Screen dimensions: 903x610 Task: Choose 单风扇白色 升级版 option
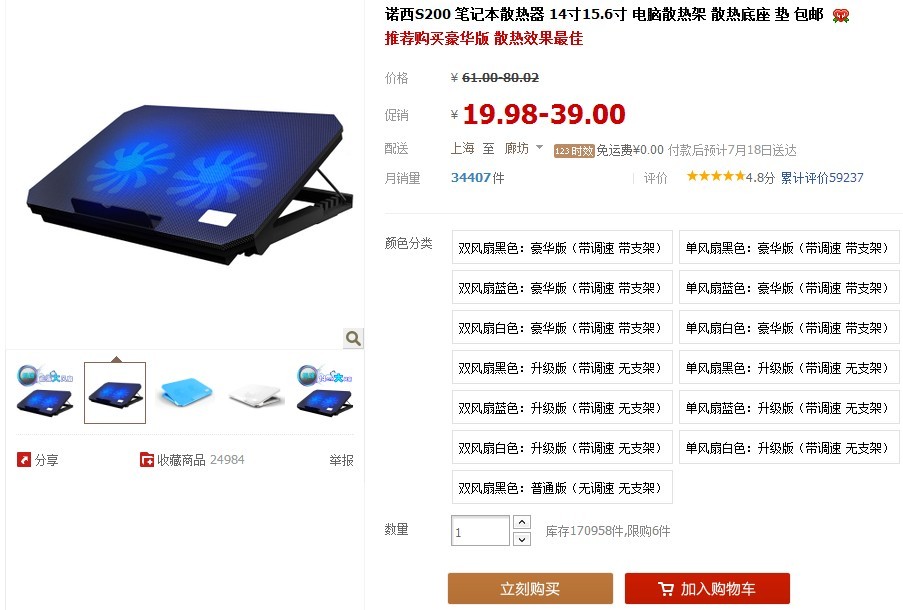click(789, 448)
